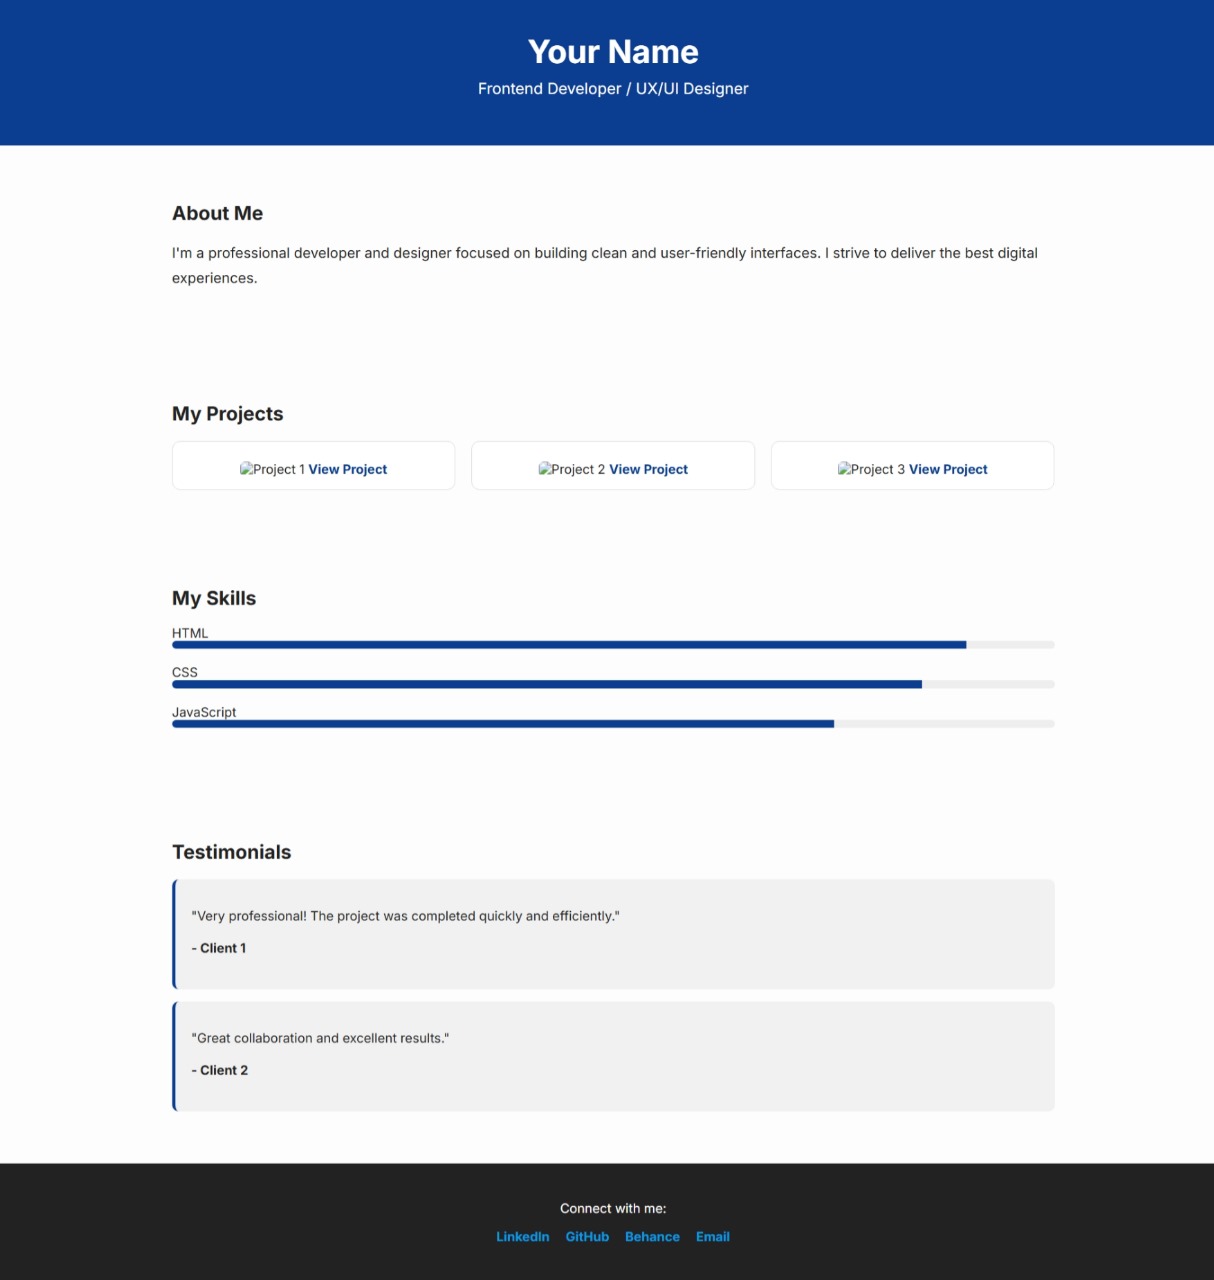Viewport: 1214px width, 1280px height.
Task: Click the 'Very professional!' testimonial quote
Action: [x=405, y=916]
